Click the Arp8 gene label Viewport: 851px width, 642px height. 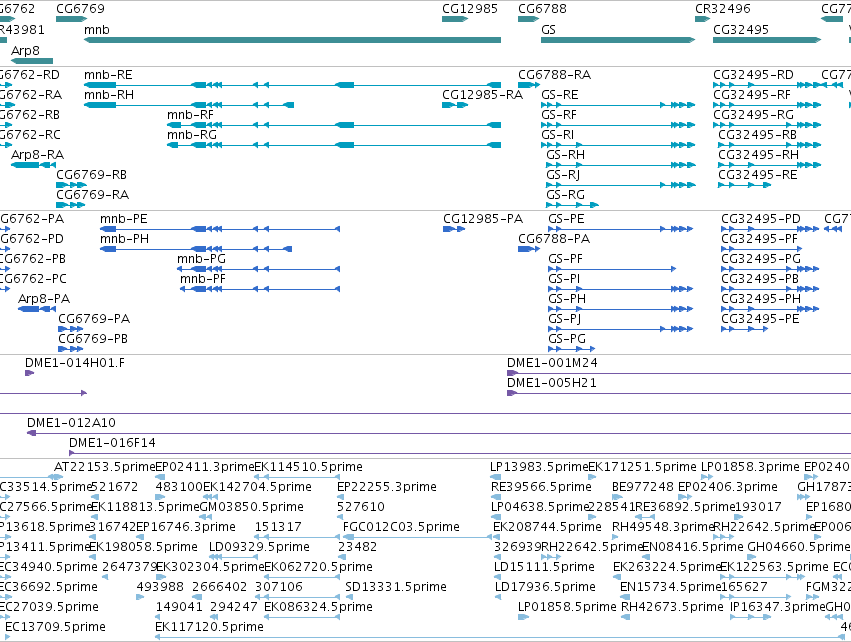pos(25,50)
